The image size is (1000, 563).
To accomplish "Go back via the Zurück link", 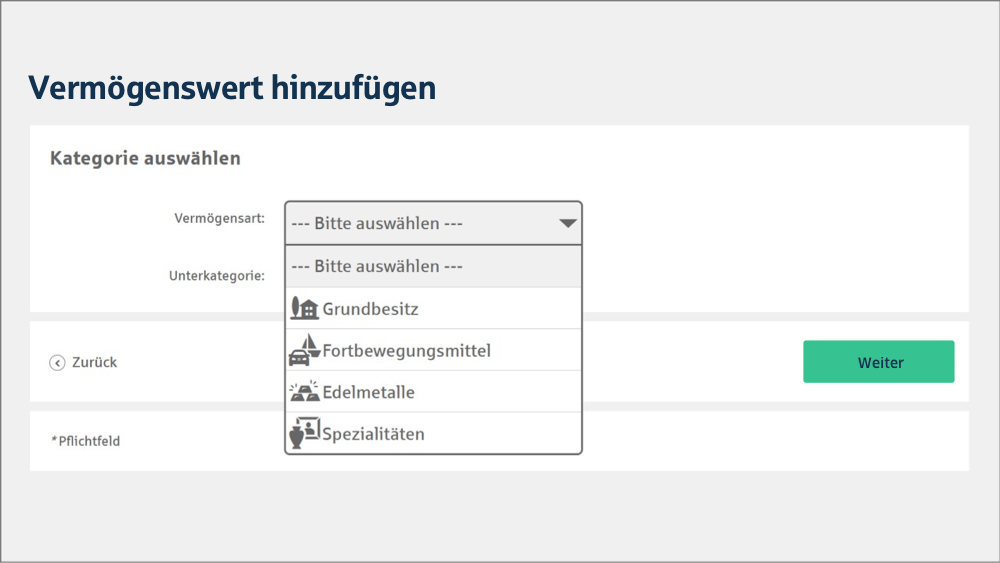I will coord(94,362).
